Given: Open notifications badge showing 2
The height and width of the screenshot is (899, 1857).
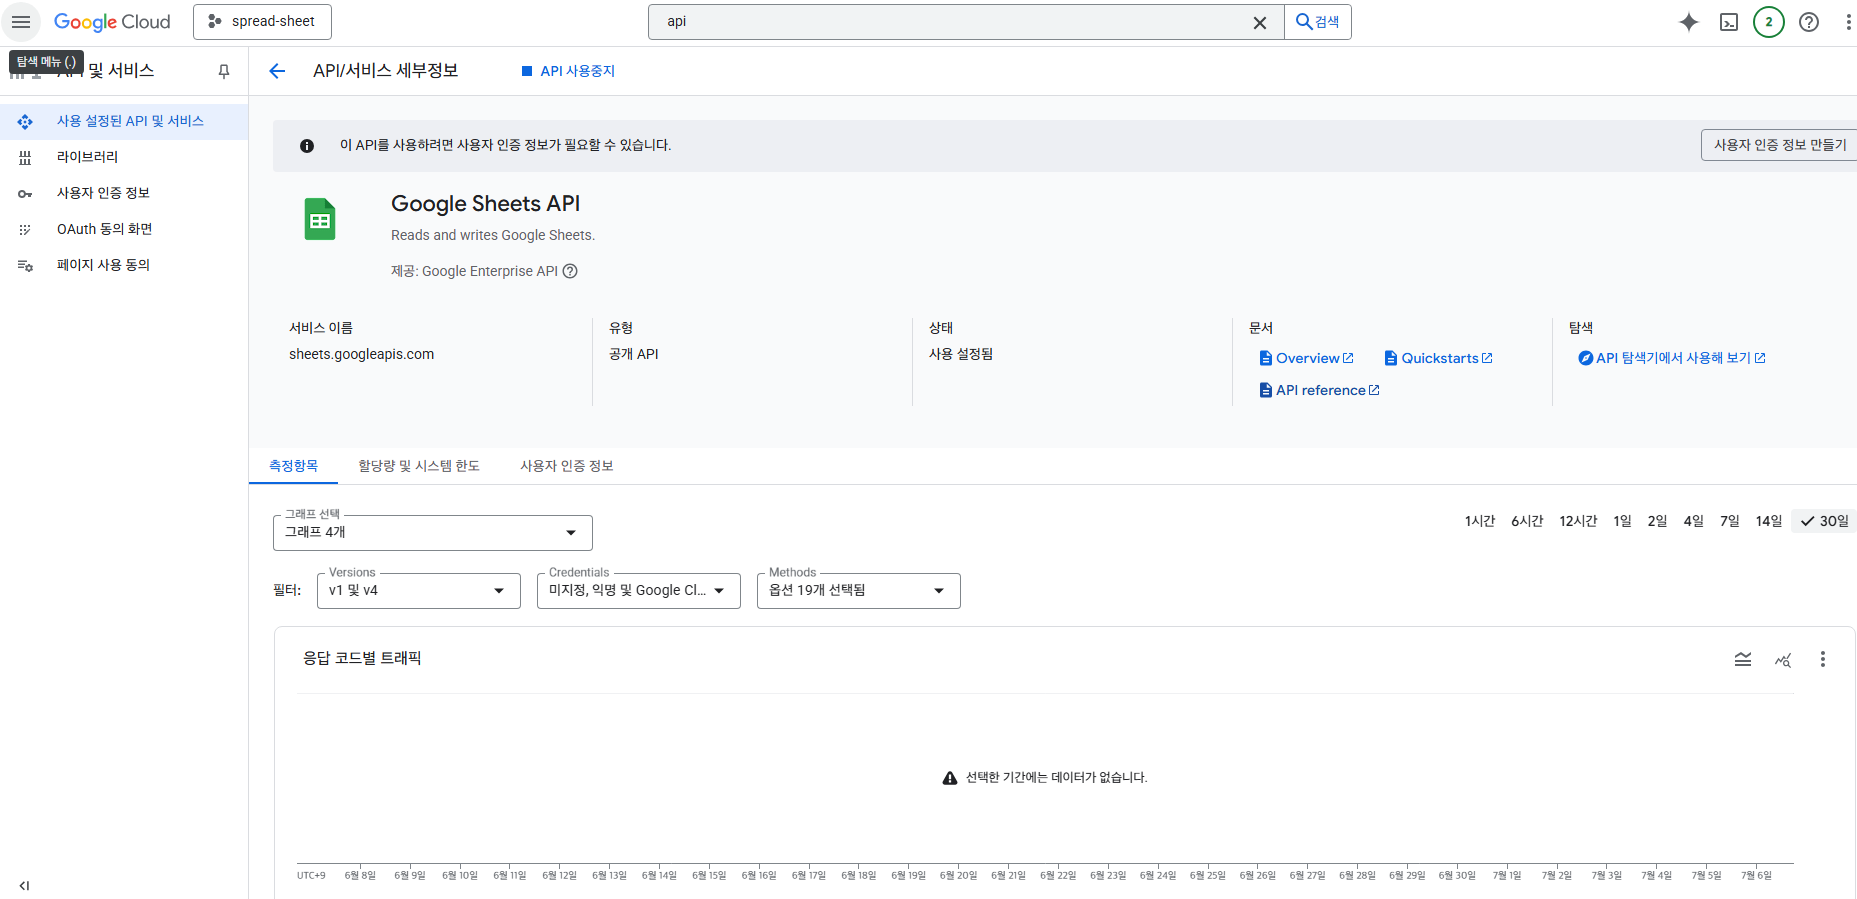Looking at the screenshot, I should [x=1769, y=22].
